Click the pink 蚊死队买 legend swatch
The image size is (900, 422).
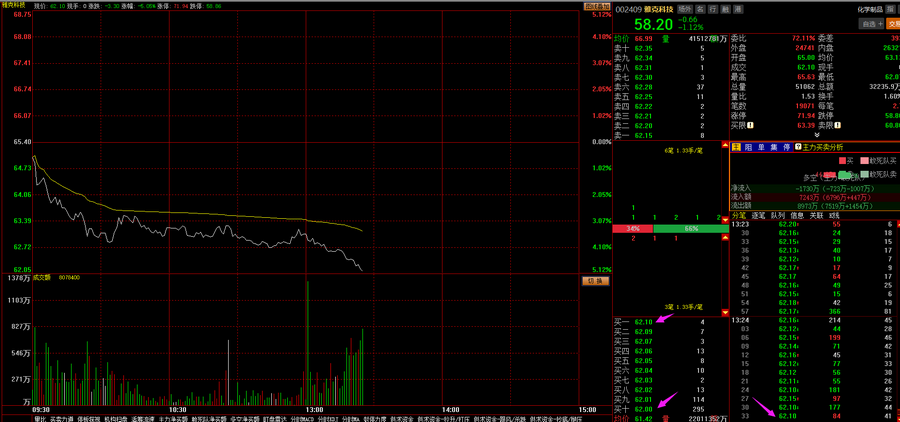pyautogui.click(x=863, y=161)
